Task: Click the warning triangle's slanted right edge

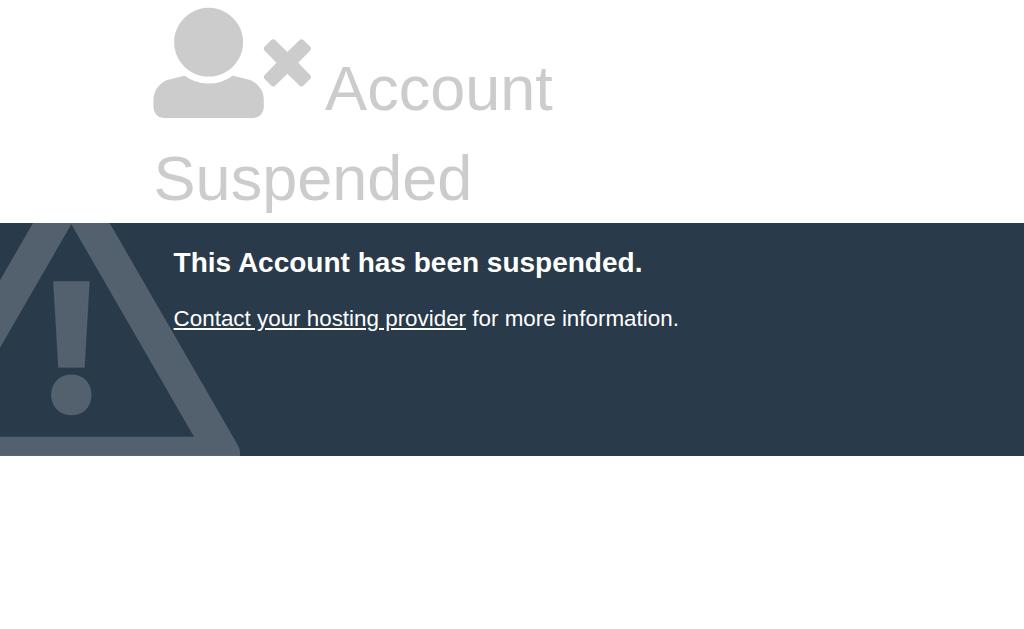Action: (x=165, y=340)
